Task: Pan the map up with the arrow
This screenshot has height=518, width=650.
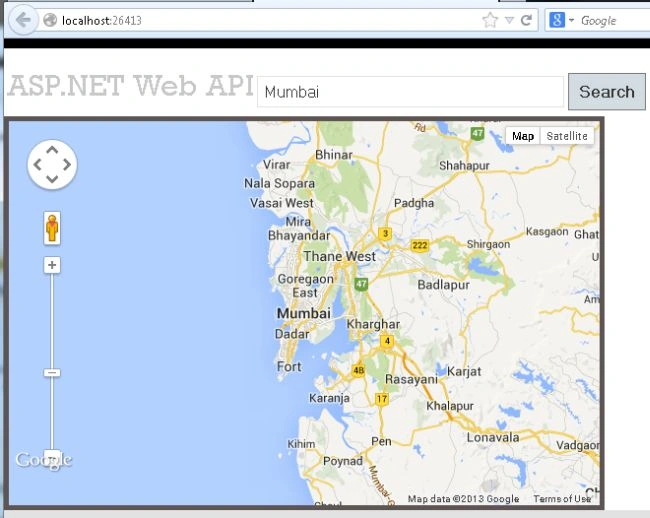Action: 52,150
